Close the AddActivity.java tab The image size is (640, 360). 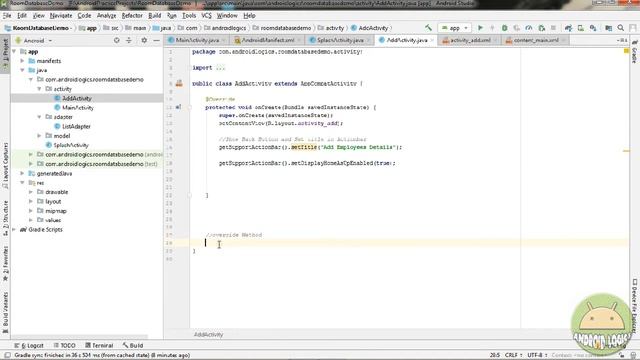pos(432,40)
